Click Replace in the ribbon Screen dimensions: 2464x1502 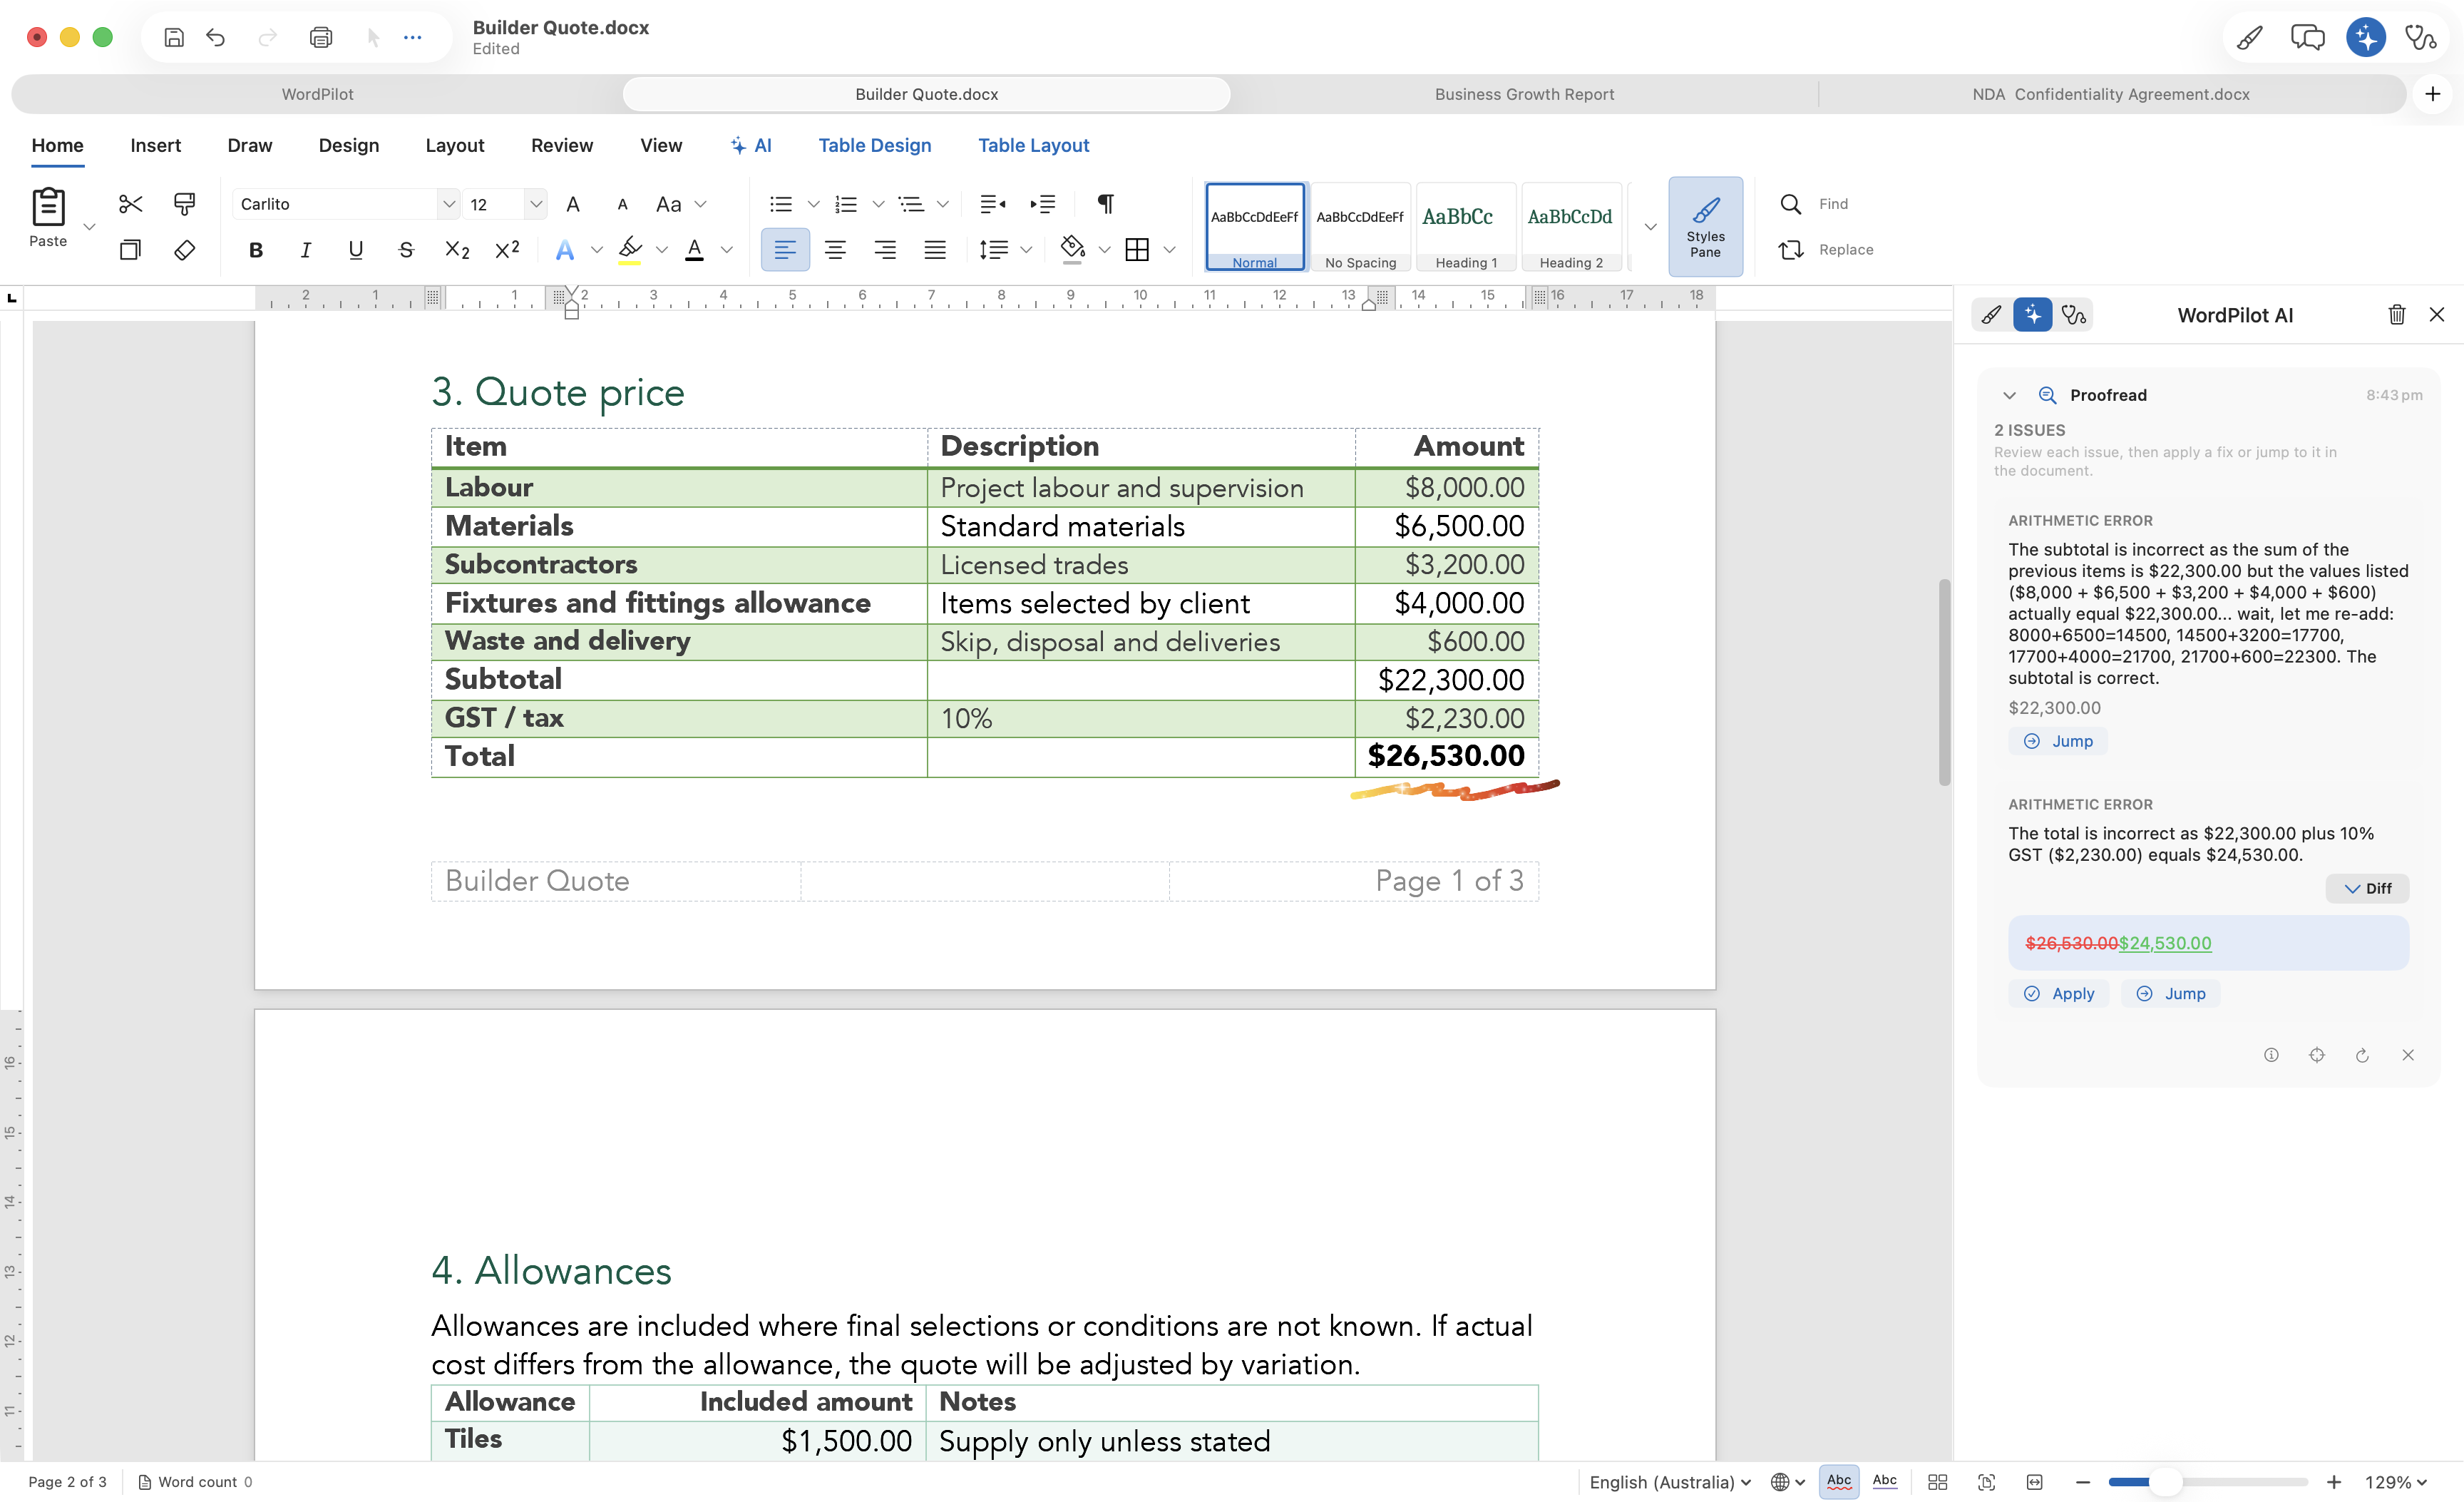[x=1826, y=250]
